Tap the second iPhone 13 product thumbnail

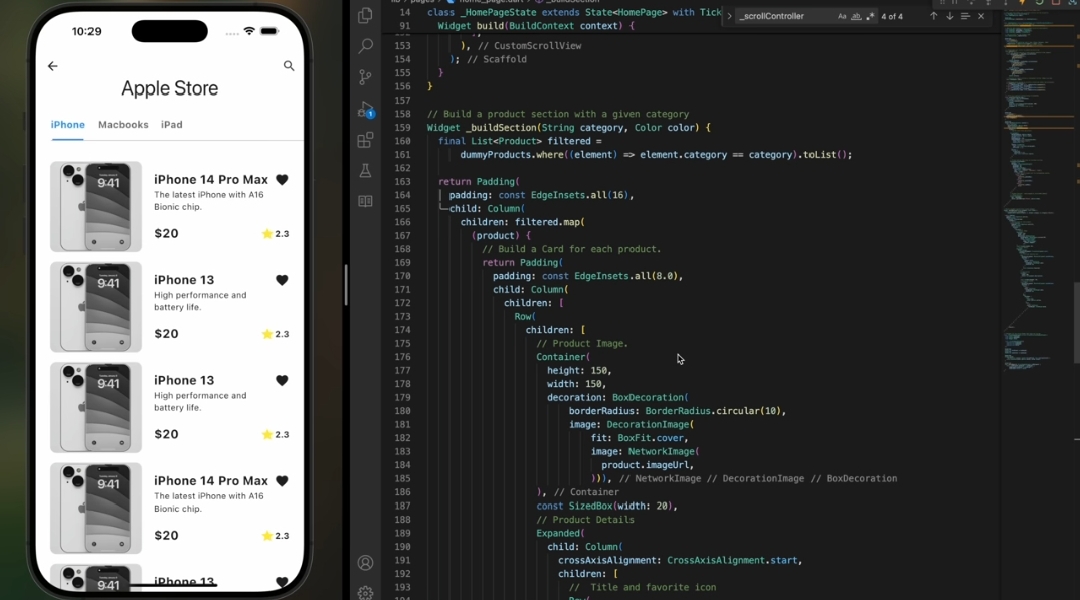click(x=96, y=408)
